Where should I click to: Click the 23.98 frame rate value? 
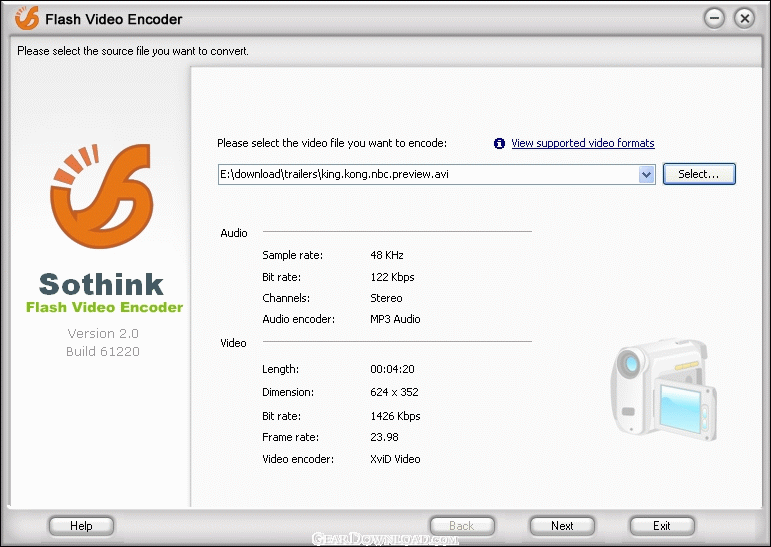385,437
